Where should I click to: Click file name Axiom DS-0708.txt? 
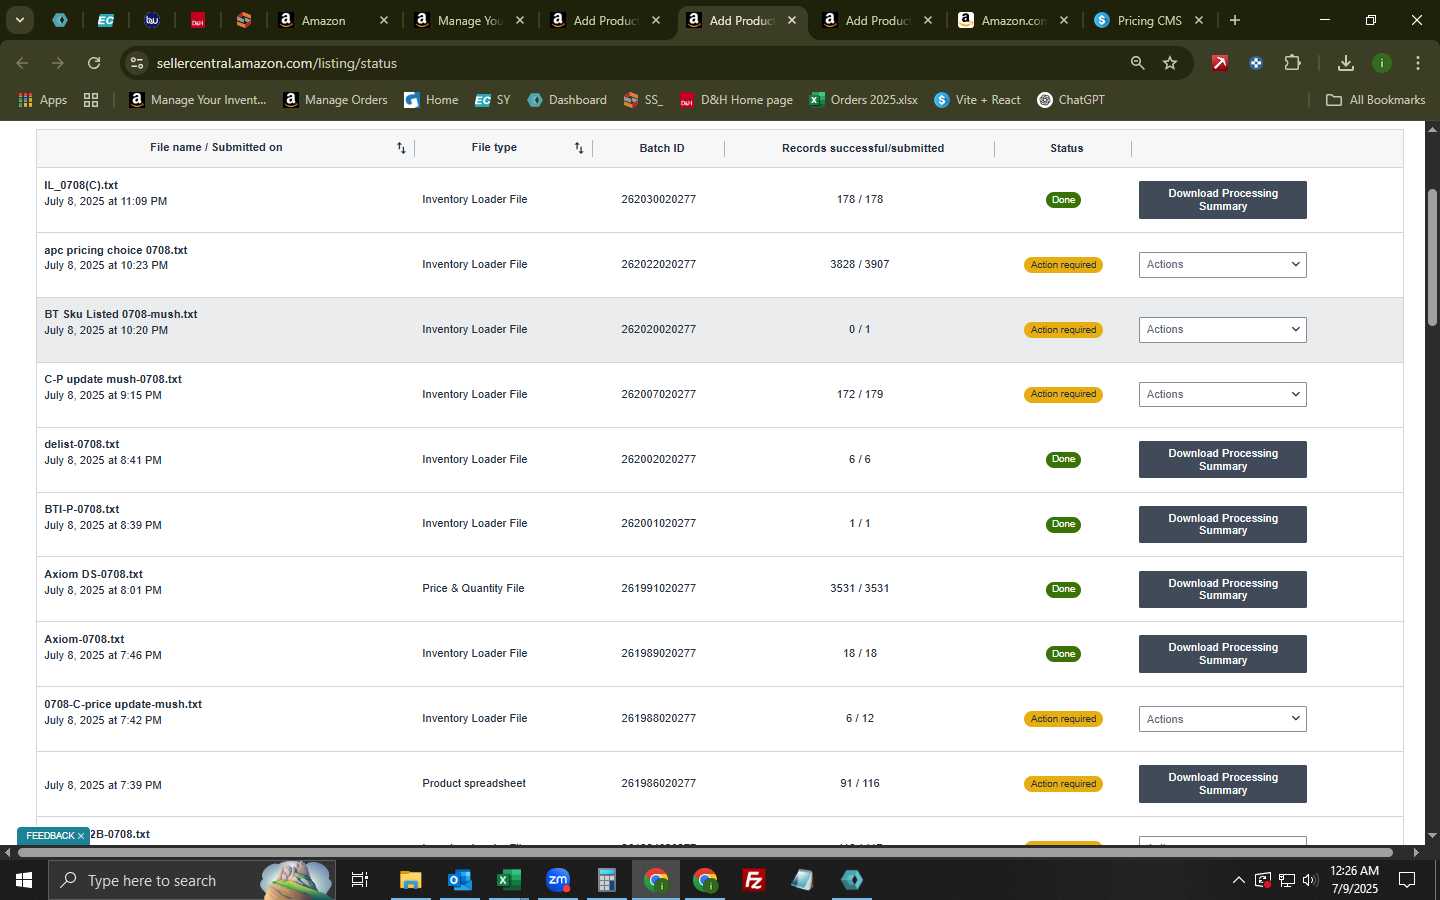(x=93, y=575)
